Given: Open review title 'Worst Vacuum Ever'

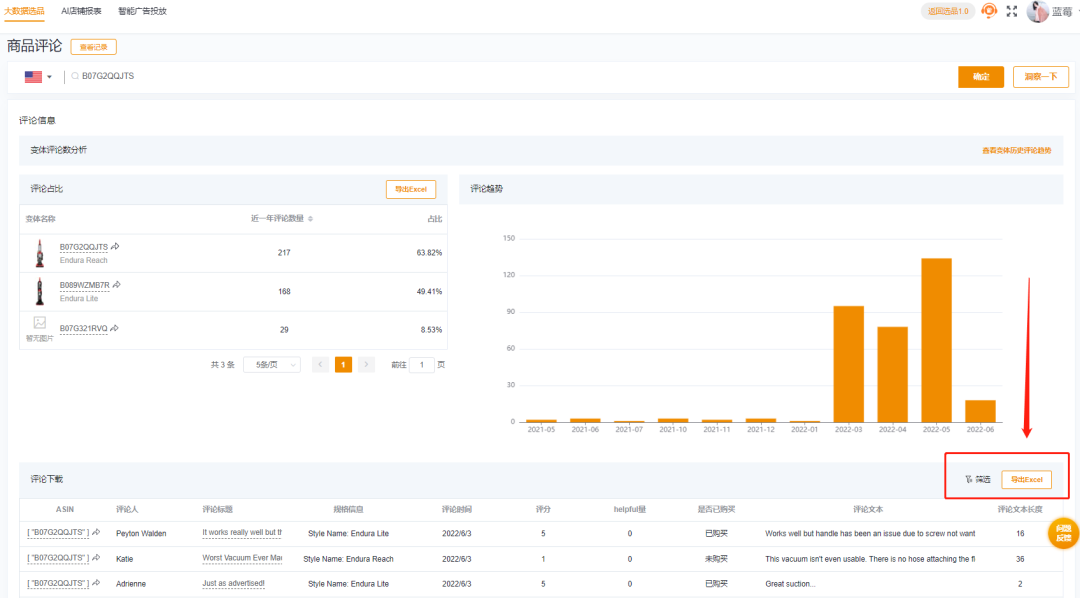Looking at the screenshot, I should coord(242,558).
